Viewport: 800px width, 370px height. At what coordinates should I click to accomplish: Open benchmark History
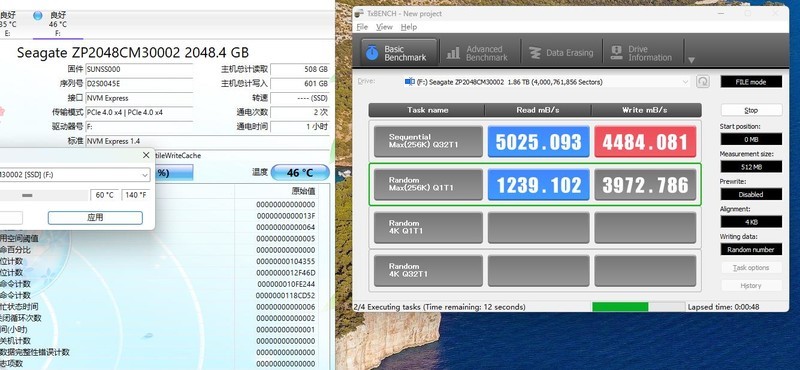(x=751, y=286)
